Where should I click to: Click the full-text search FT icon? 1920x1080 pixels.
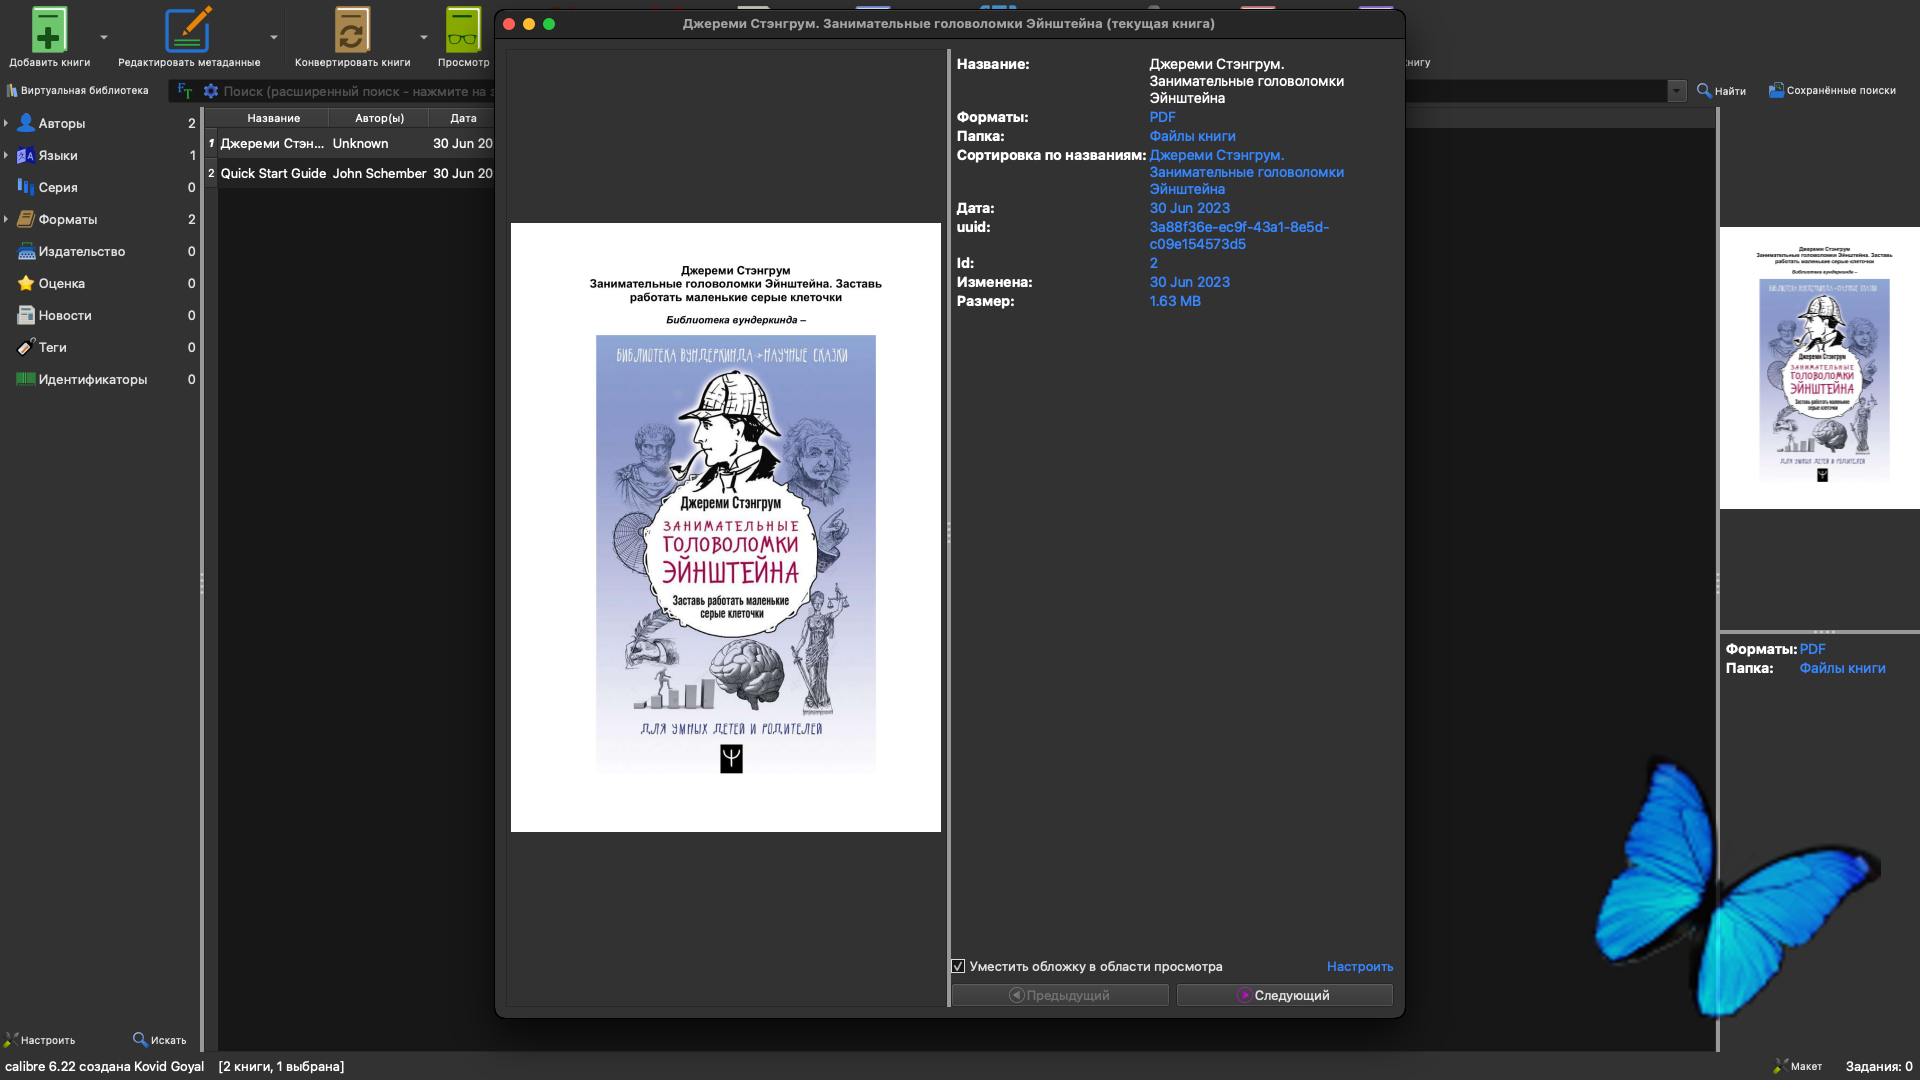185,91
